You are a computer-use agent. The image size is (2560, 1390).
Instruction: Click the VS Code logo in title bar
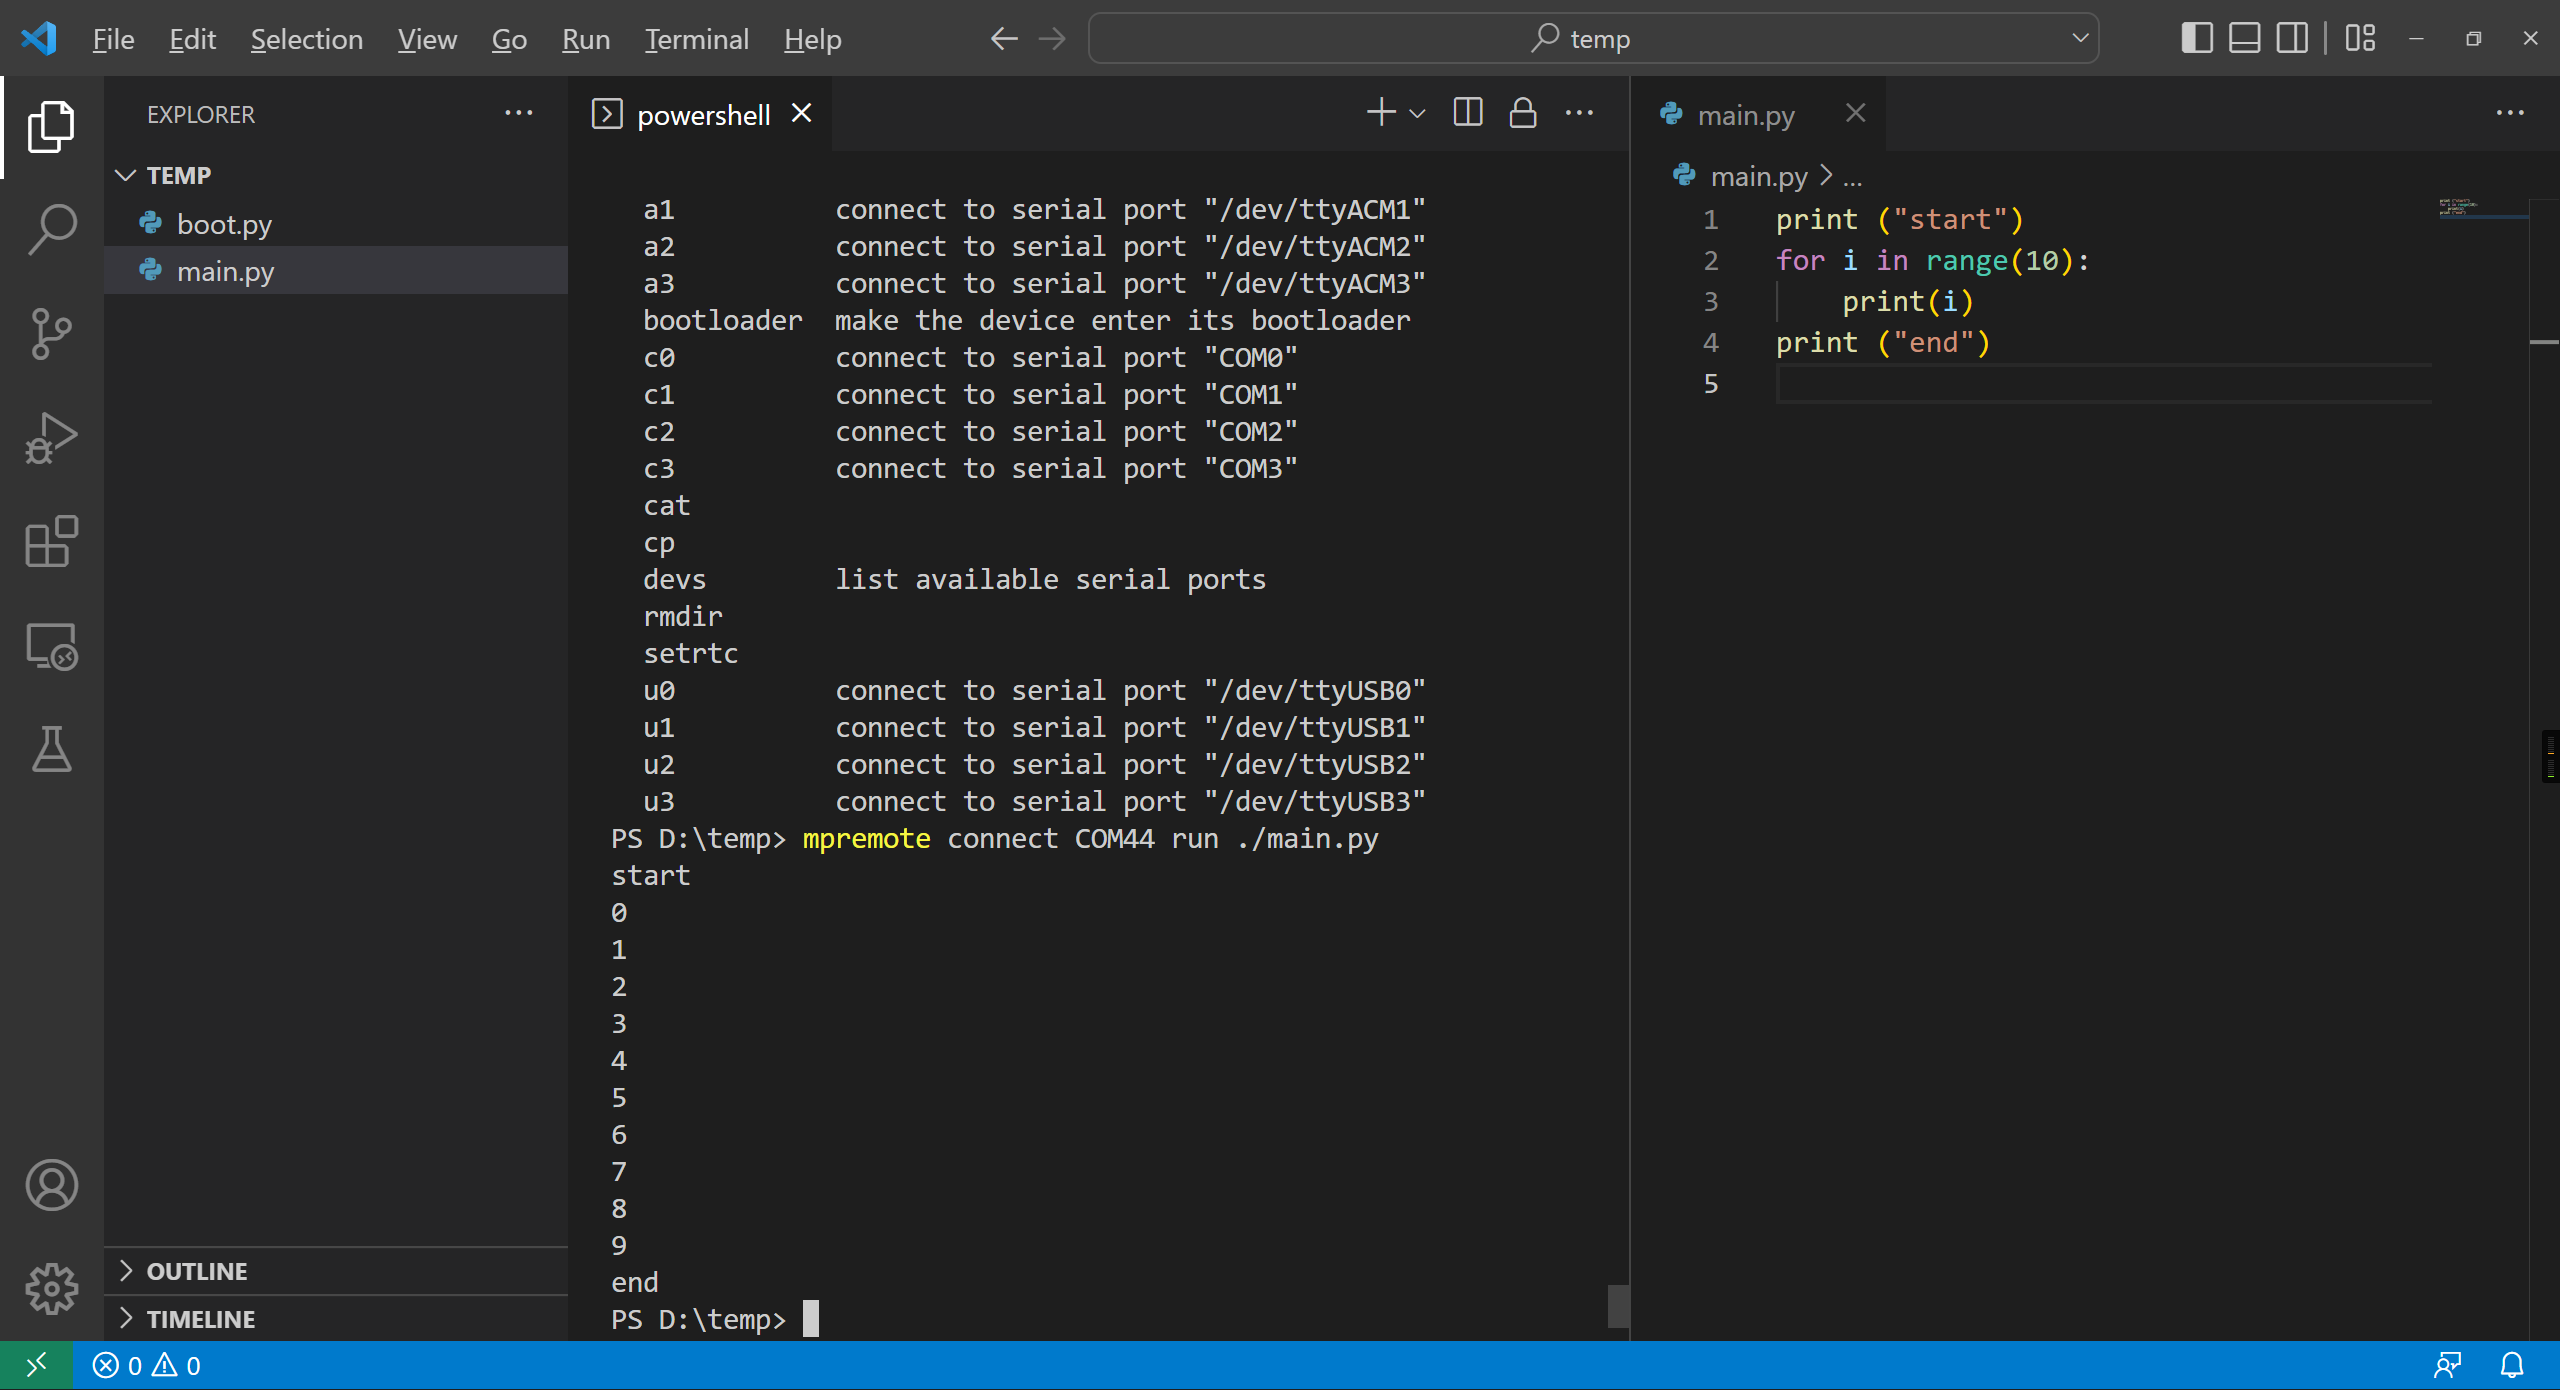click(x=40, y=38)
